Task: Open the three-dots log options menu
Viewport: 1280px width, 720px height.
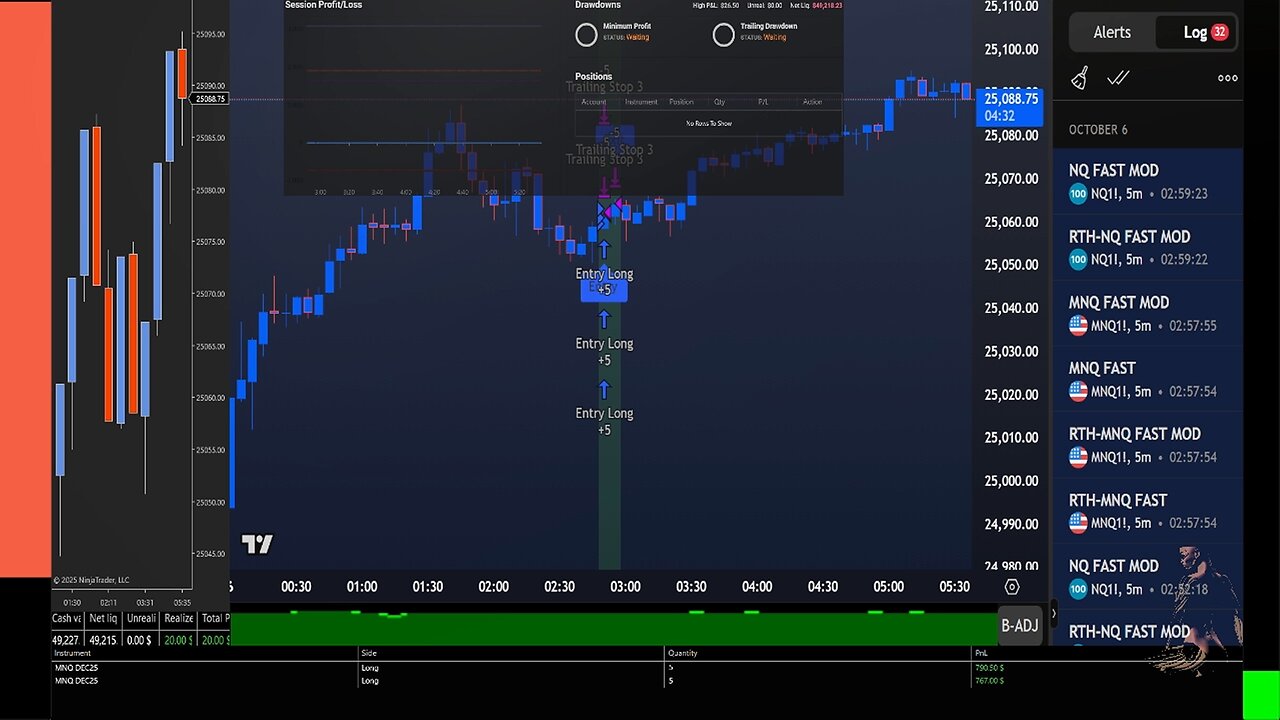Action: click(x=1227, y=78)
